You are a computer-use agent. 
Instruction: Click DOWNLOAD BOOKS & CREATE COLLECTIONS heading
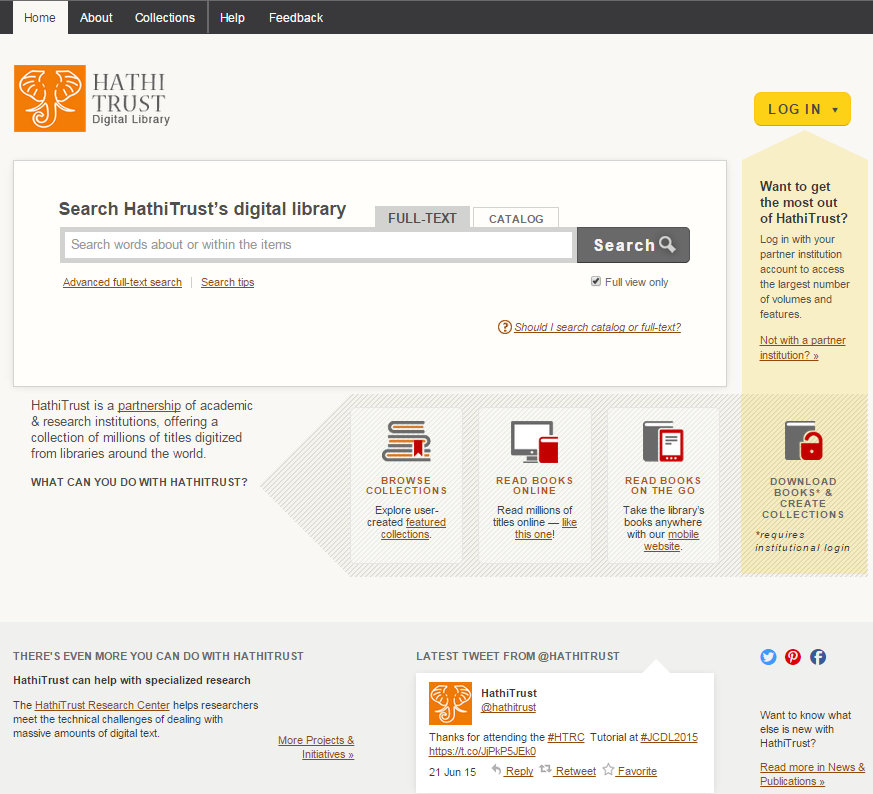(803, 498)
